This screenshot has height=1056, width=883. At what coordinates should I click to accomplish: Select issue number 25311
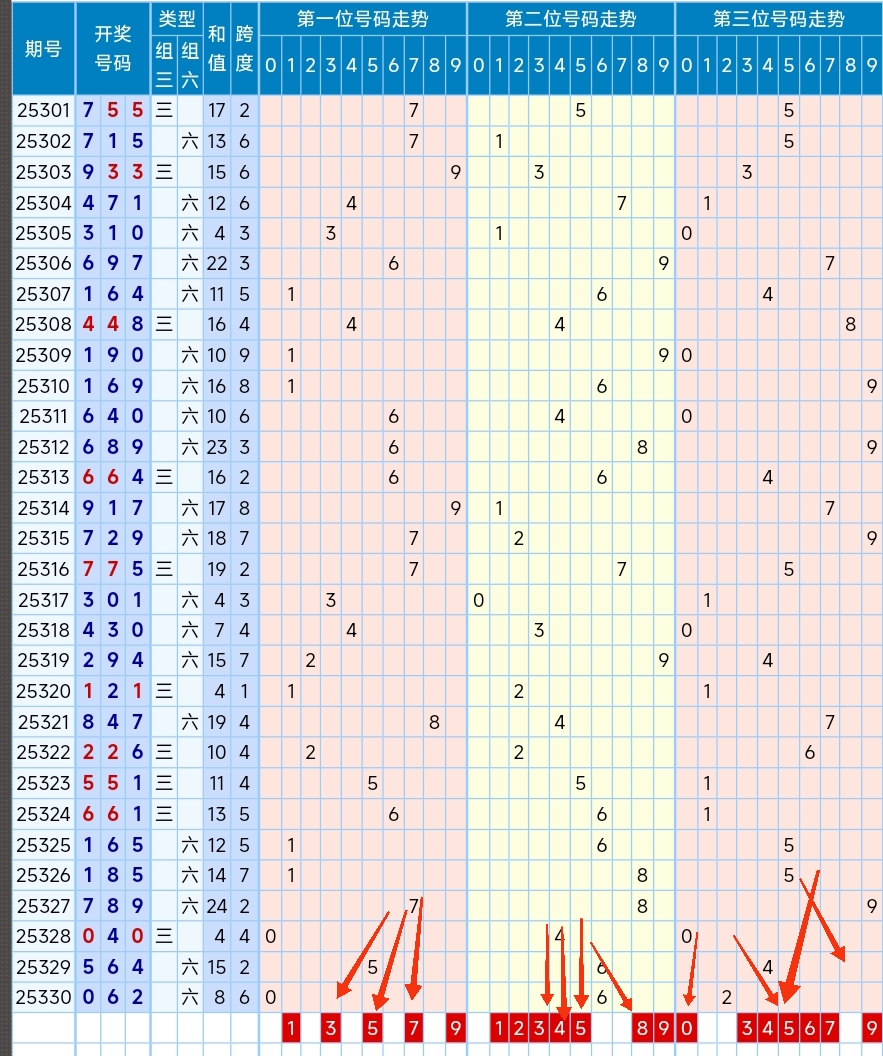coord(44,416)
